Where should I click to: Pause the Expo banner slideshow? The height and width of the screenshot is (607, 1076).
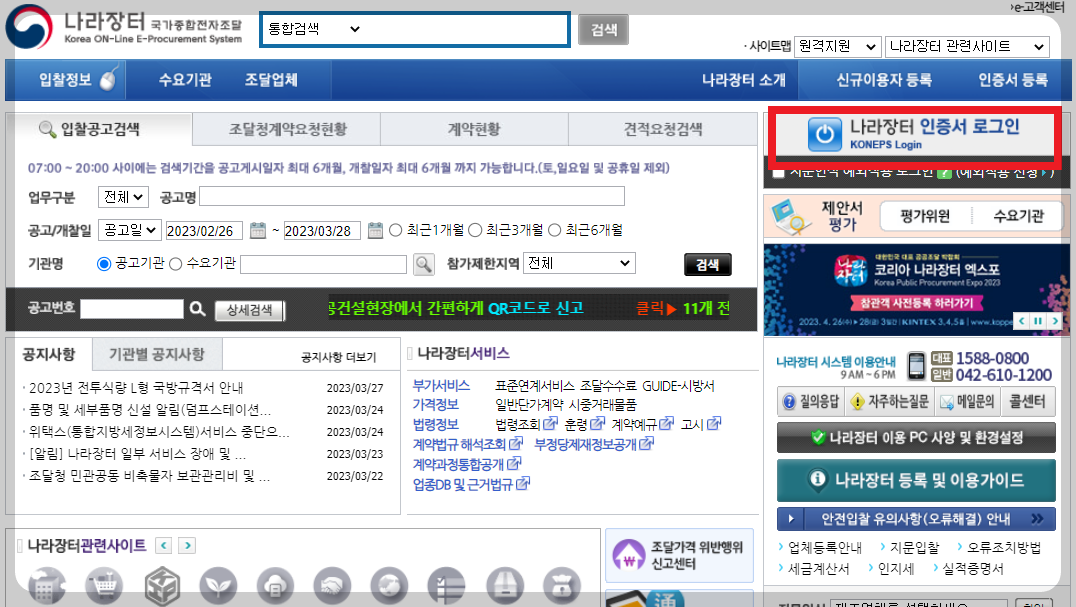[1038, 320]
